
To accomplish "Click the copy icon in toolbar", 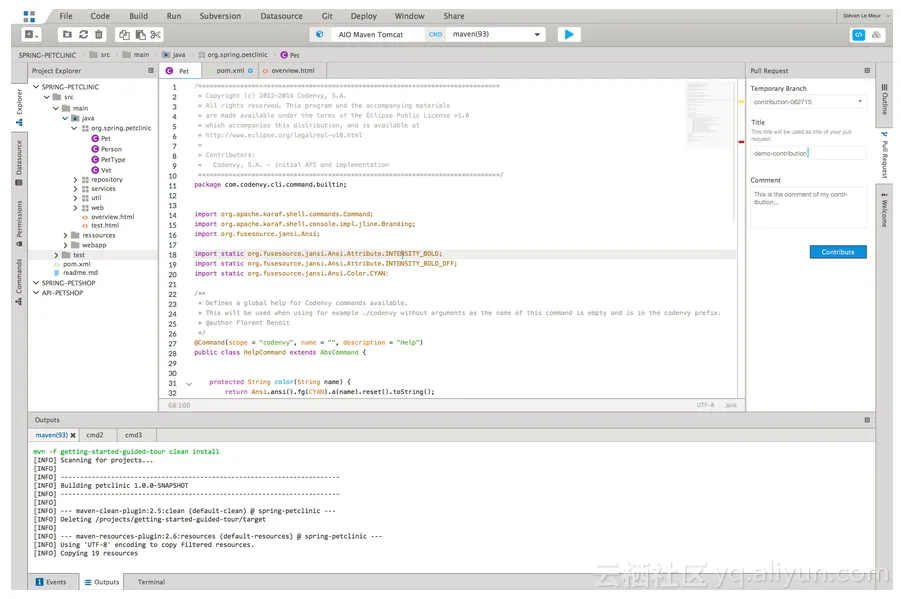I will click(124, 35).
